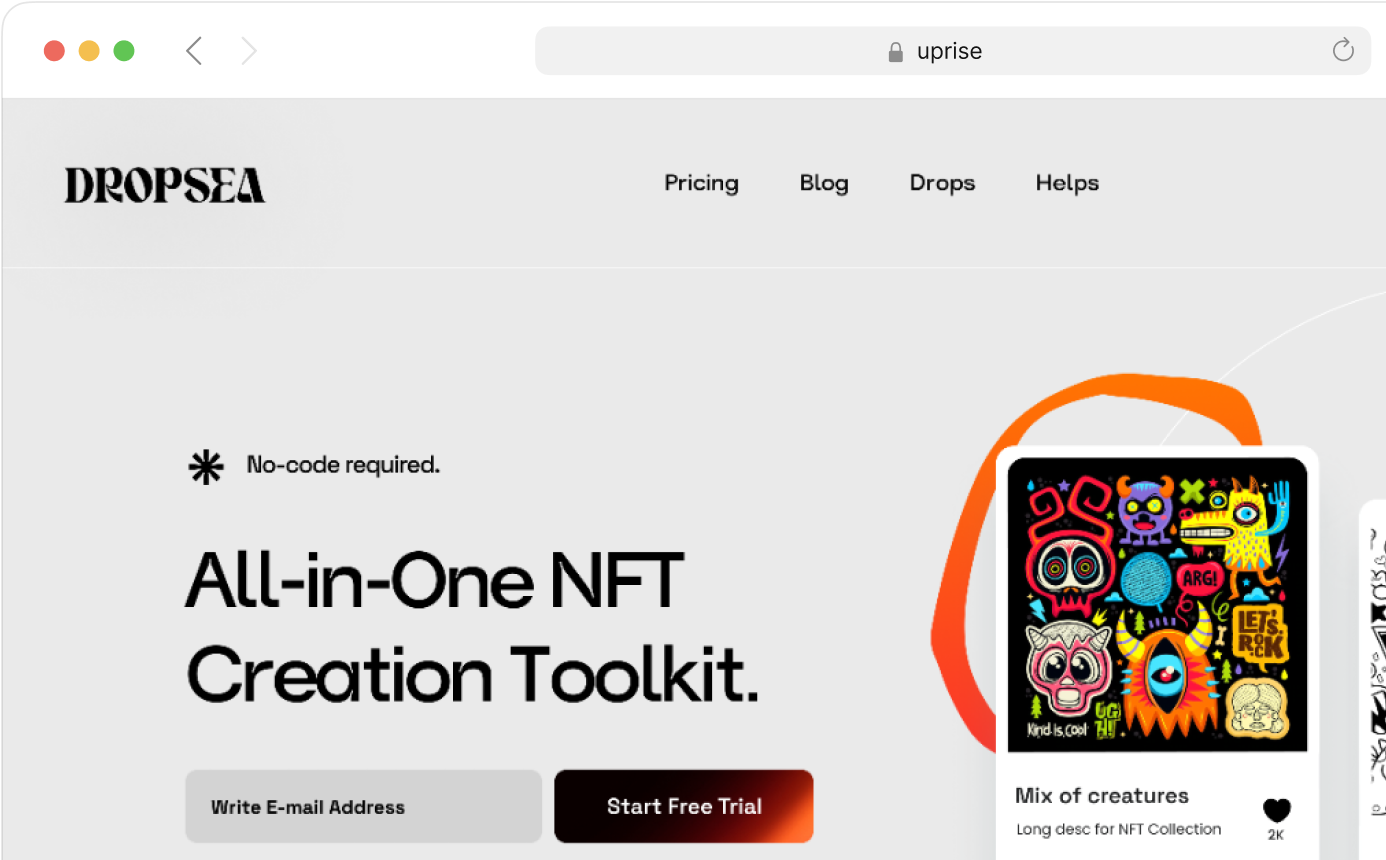Open the Drops menu item
The image size is (1386, 860).
point(942,183)
